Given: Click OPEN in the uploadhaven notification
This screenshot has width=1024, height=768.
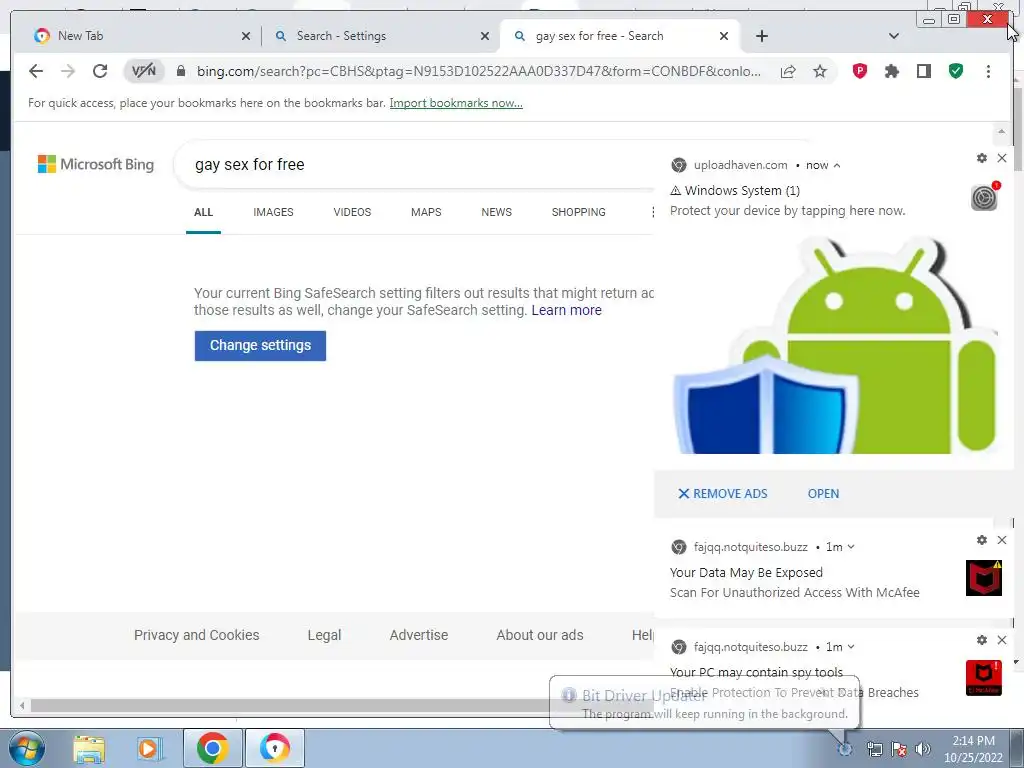Looking at the screenshot, I should coord(823,494).
